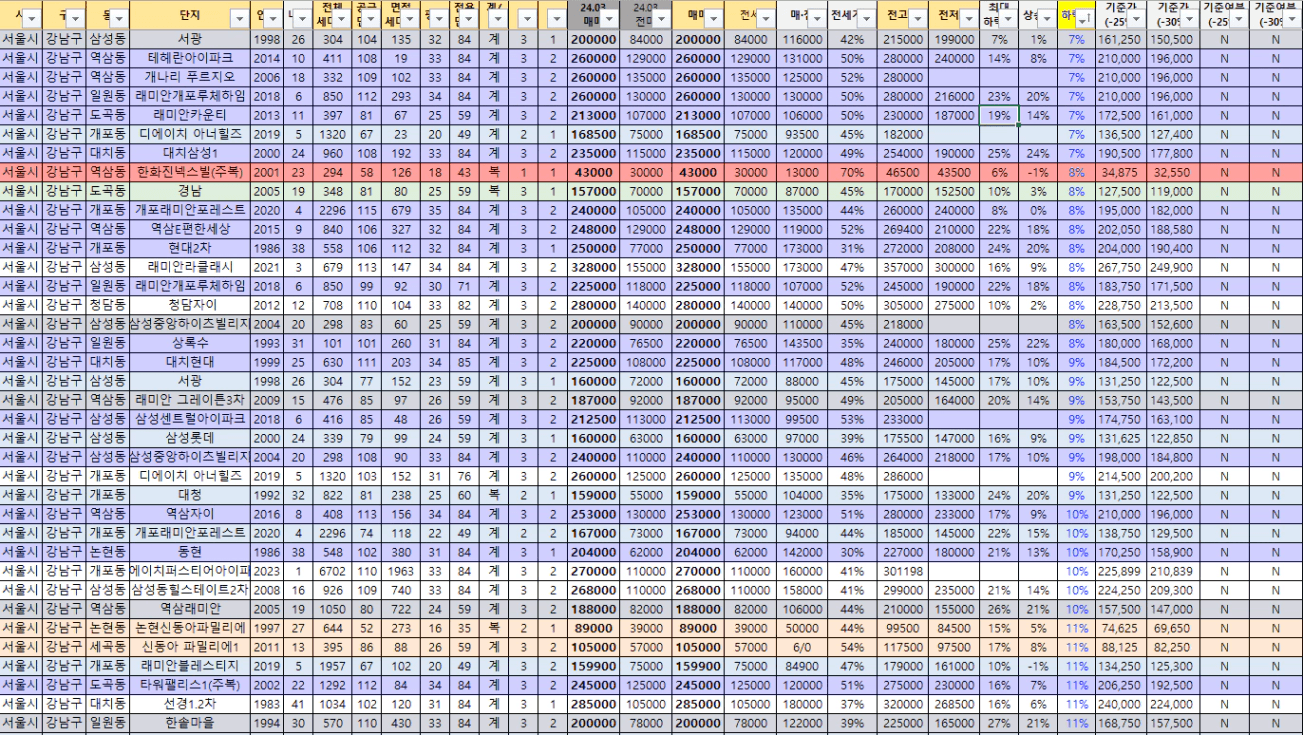Click the 역삼자이 cell
The image size is (1303, 735).
click(189, 514)
